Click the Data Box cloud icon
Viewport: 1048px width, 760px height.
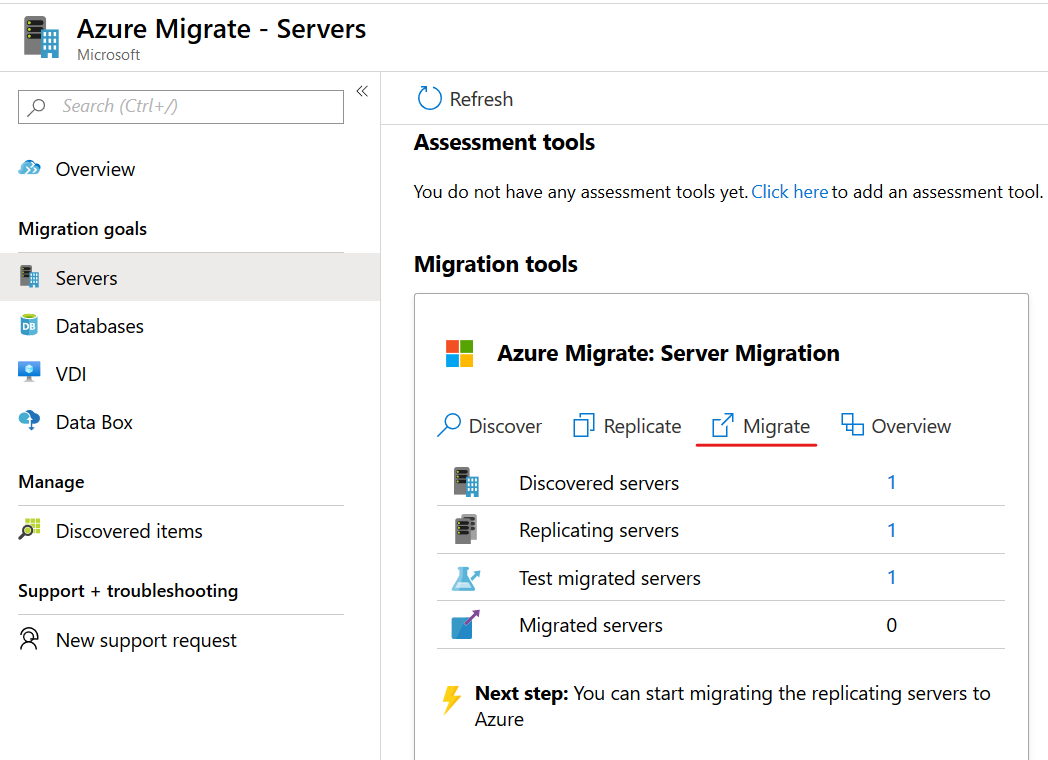click(29, 420)
